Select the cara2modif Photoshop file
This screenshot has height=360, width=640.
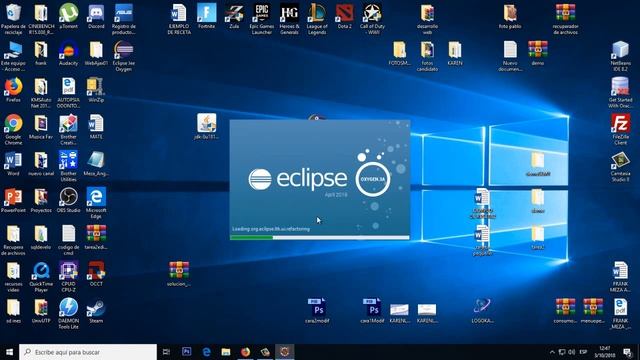(x=317, y=311)
